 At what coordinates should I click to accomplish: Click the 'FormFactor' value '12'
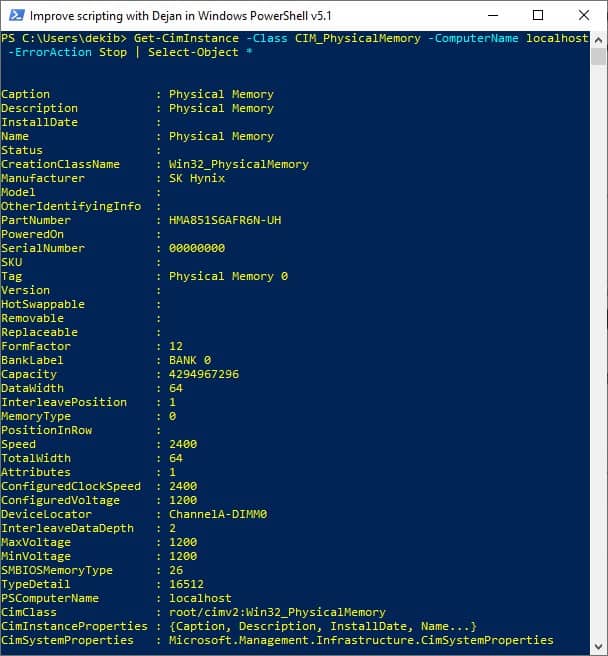pyautogui.click(x=176, y=346)
